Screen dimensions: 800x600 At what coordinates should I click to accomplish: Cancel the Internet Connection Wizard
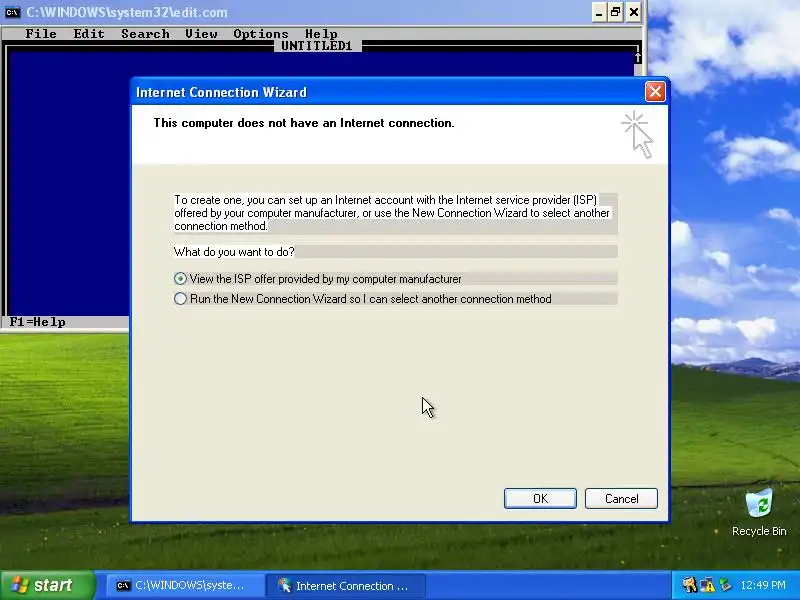click(621, 498)
